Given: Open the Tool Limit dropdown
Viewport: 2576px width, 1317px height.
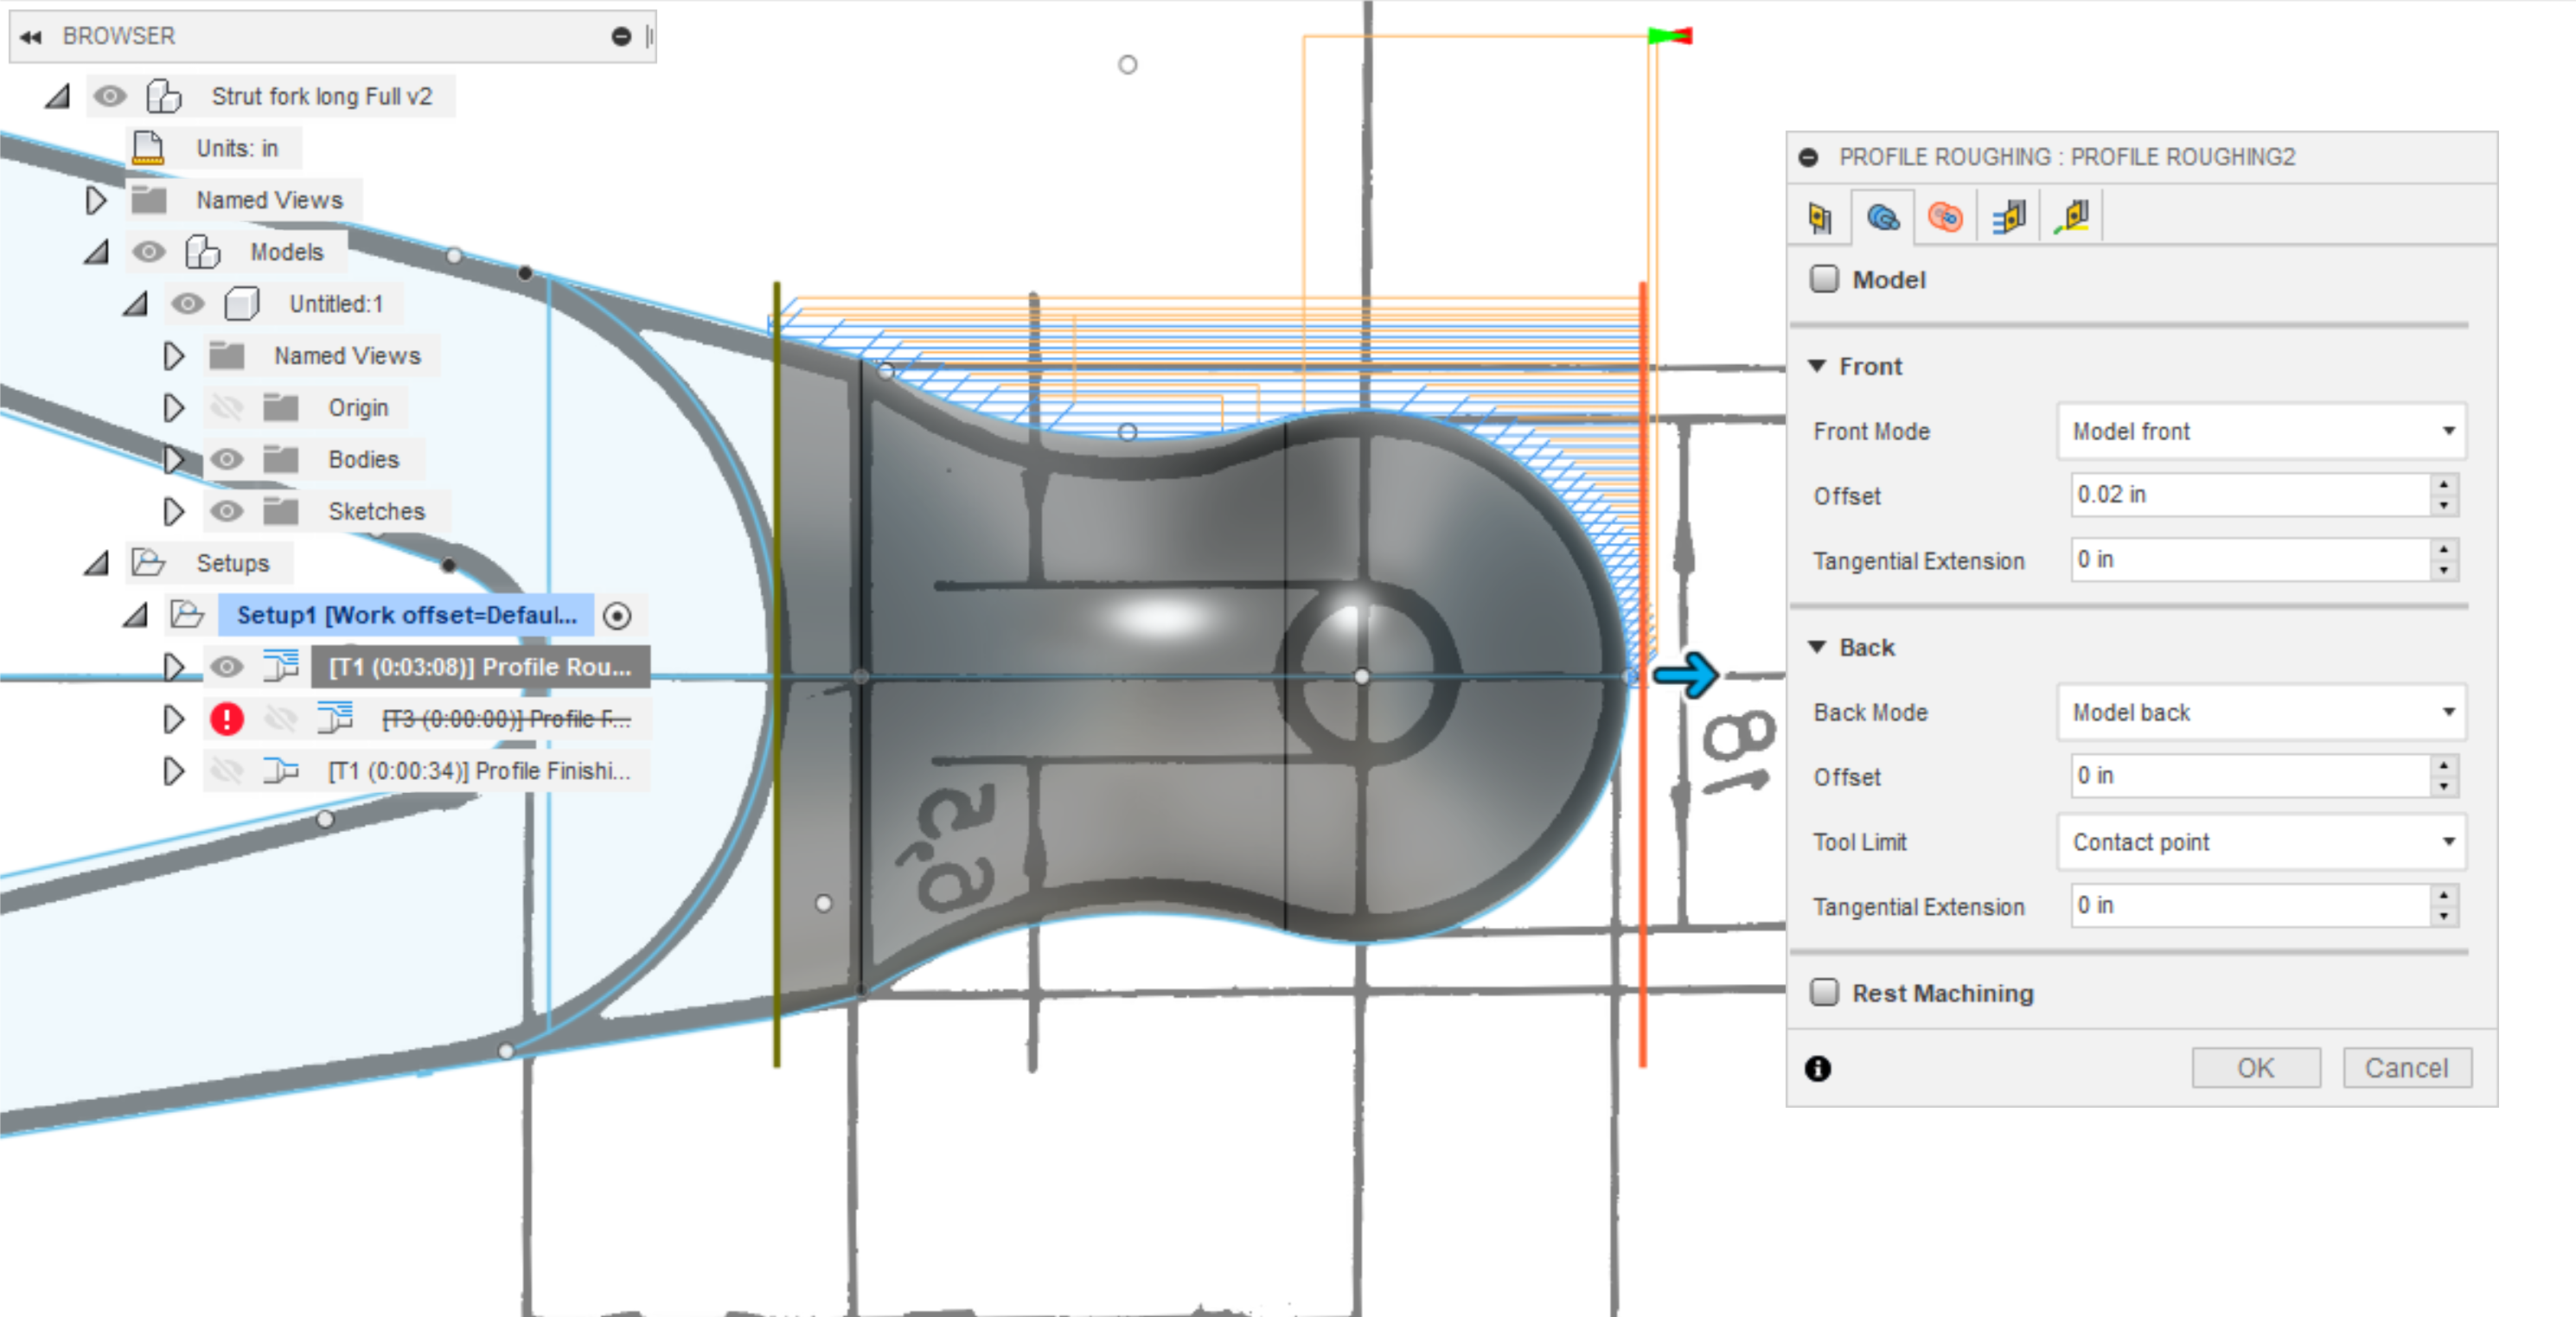Looking at the screenshot, I should tap(2262, 842).
